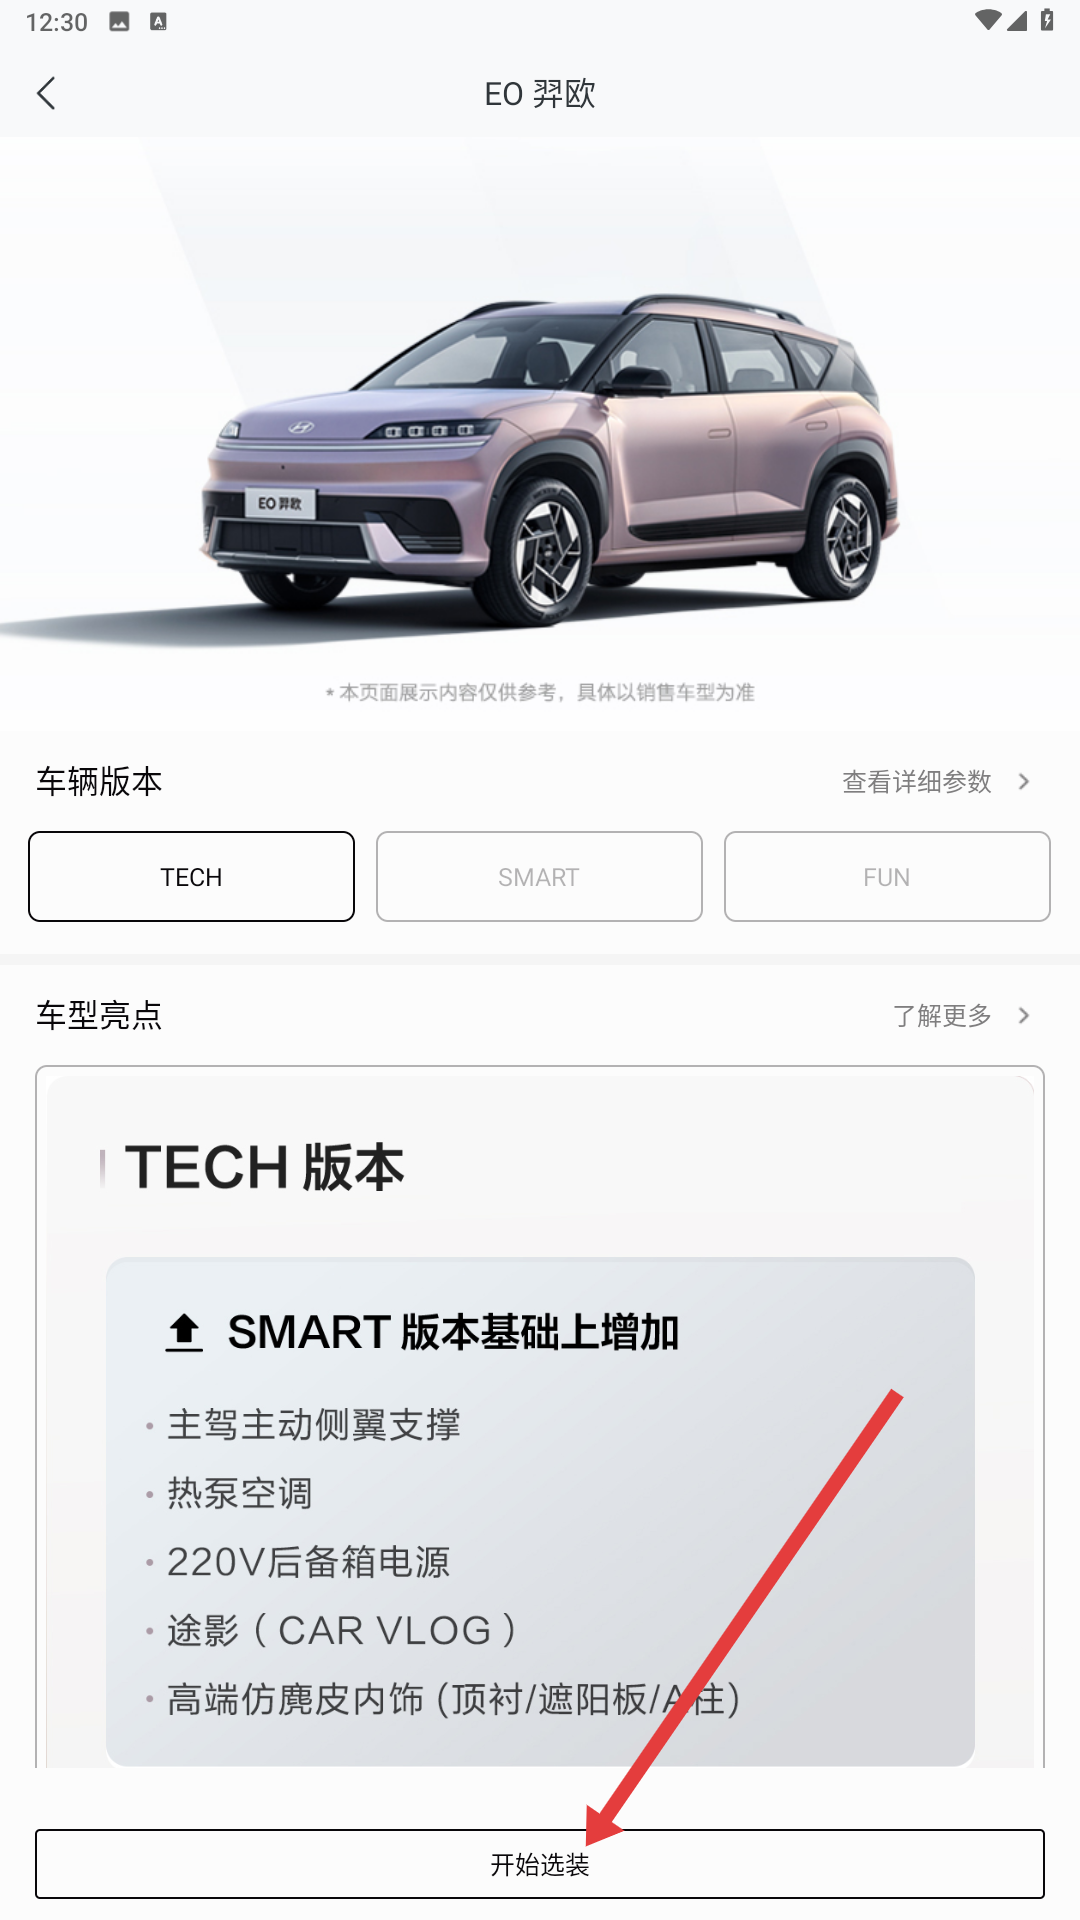Tap the Wi-Fi status icon
Image resolution: width=1080 pixels, height=1920 pixels.
coord(988,21)
